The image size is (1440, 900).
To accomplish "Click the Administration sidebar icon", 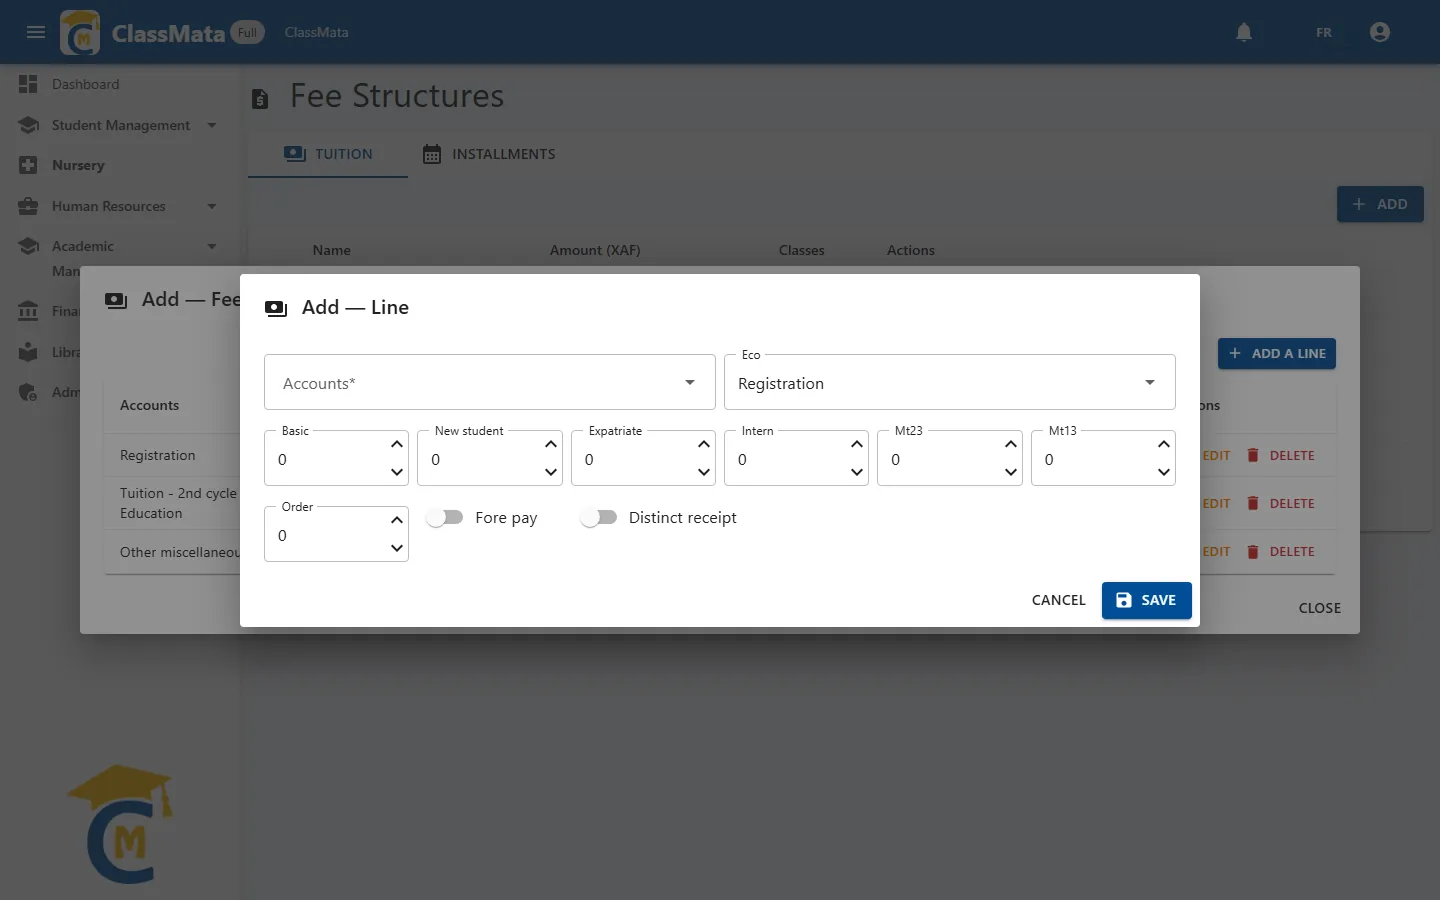I will [28, 392].
